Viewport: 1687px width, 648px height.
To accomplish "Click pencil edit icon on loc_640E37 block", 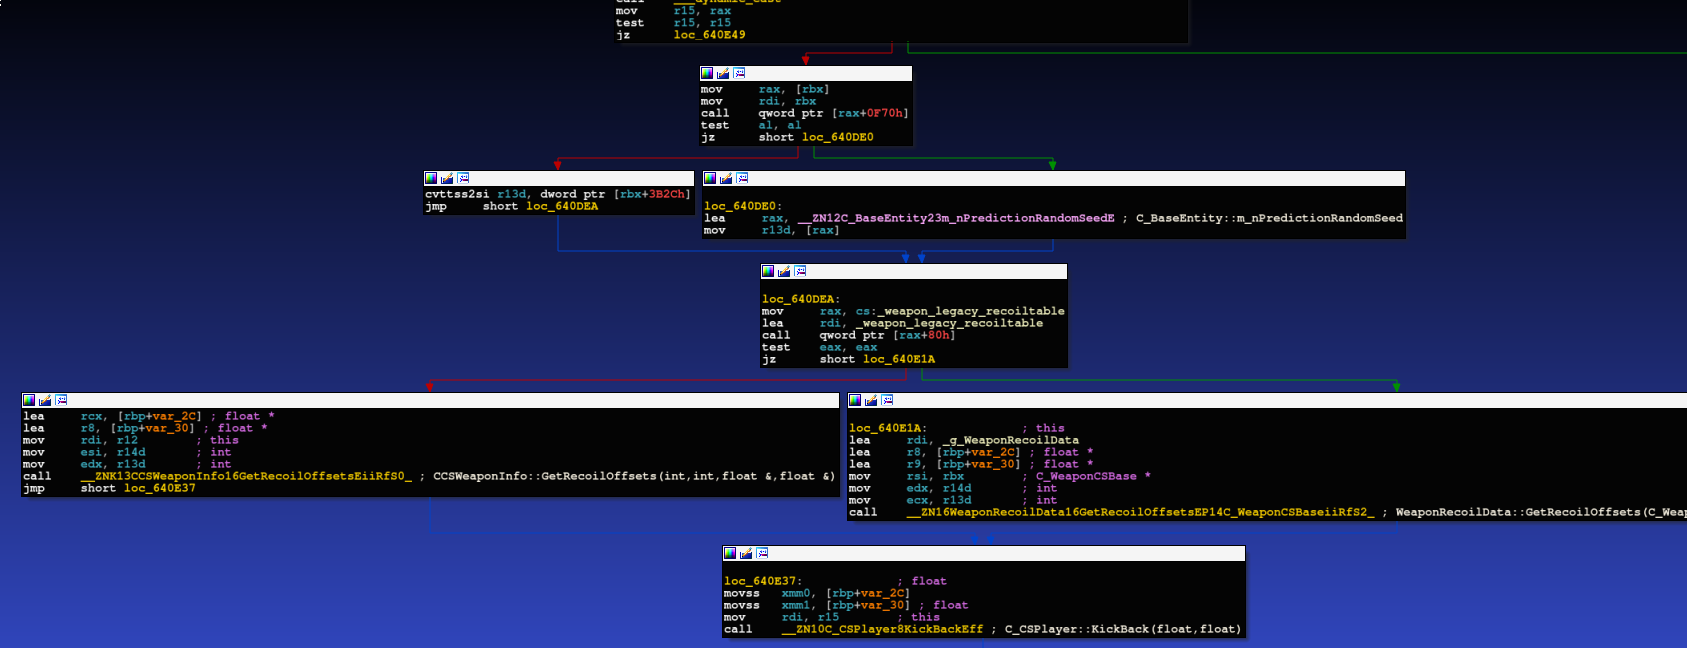I will click(x=746, y=553).
